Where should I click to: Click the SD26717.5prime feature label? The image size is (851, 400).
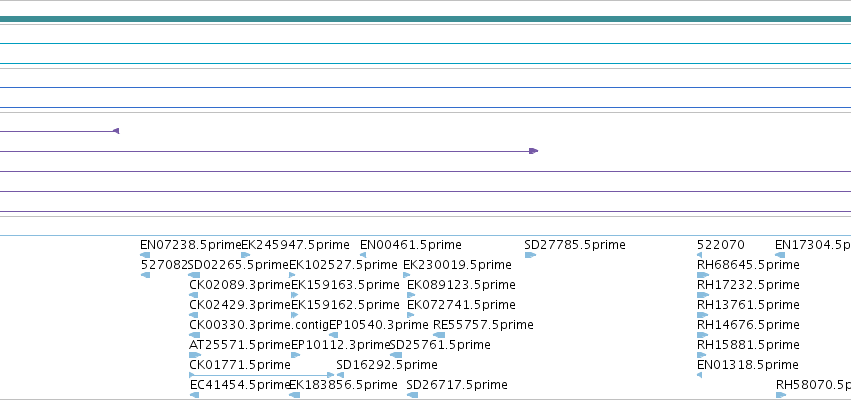pyautogui.click(x=457, y=385)
